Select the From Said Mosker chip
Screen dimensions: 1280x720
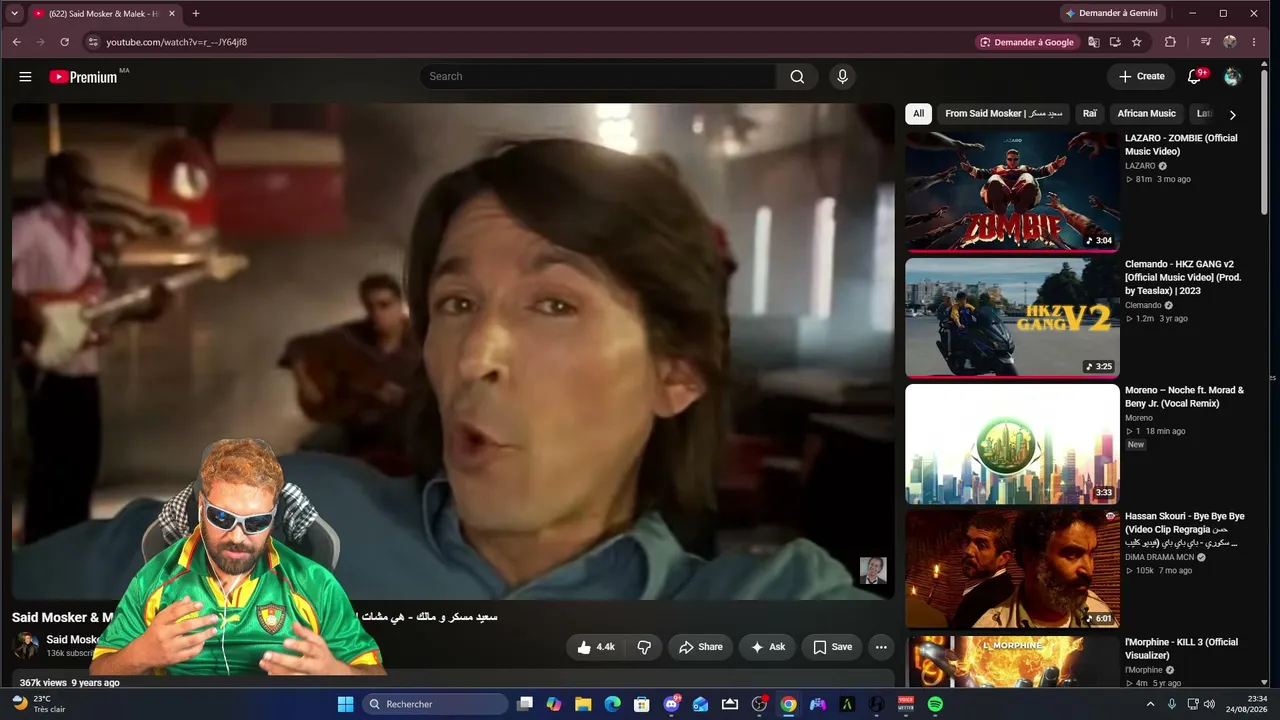tap(1004, 114)
